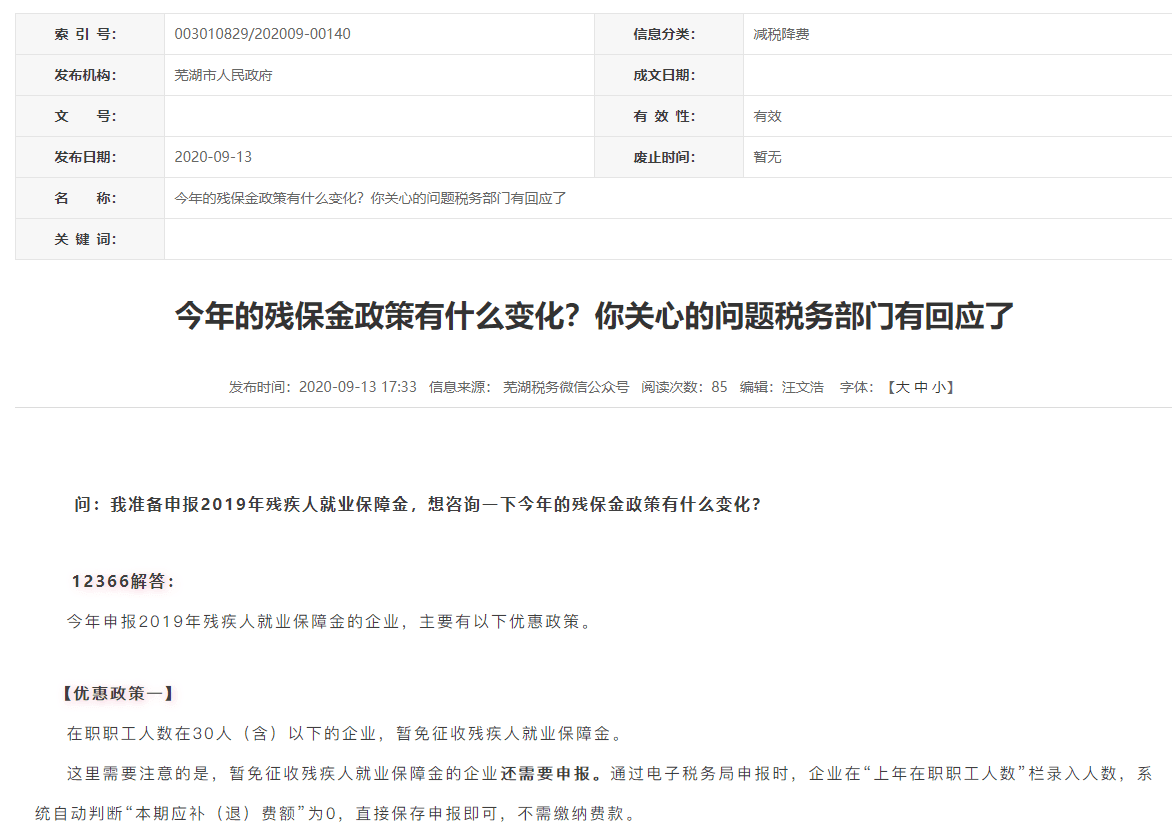Click the 12366解答 heading
The height and width of the screenshot is (830, 1172).
(123, 581)
